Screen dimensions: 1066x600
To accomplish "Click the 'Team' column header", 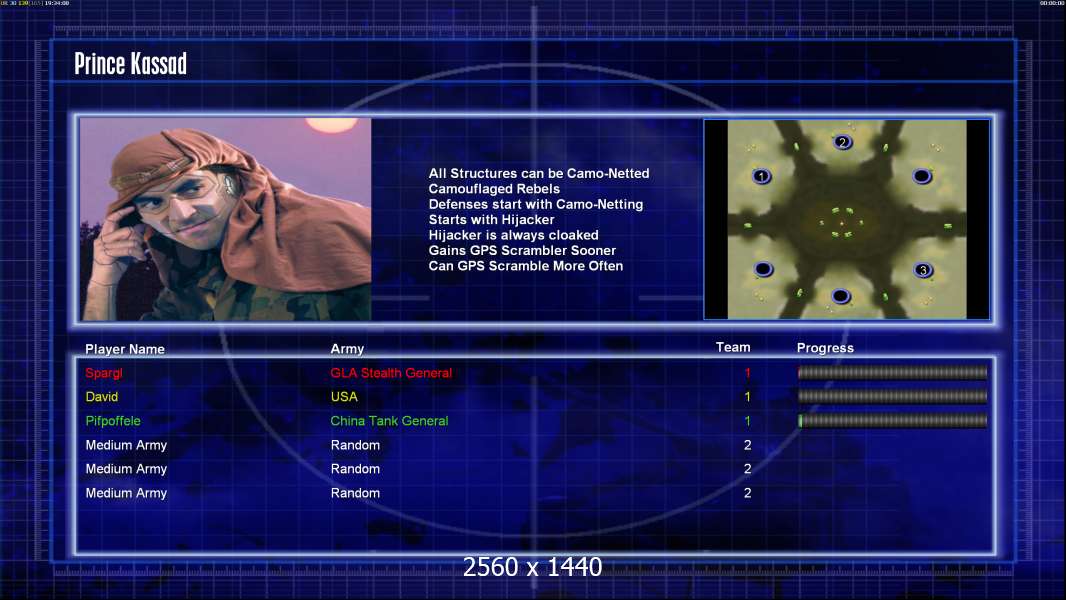I will click(733, 347).
